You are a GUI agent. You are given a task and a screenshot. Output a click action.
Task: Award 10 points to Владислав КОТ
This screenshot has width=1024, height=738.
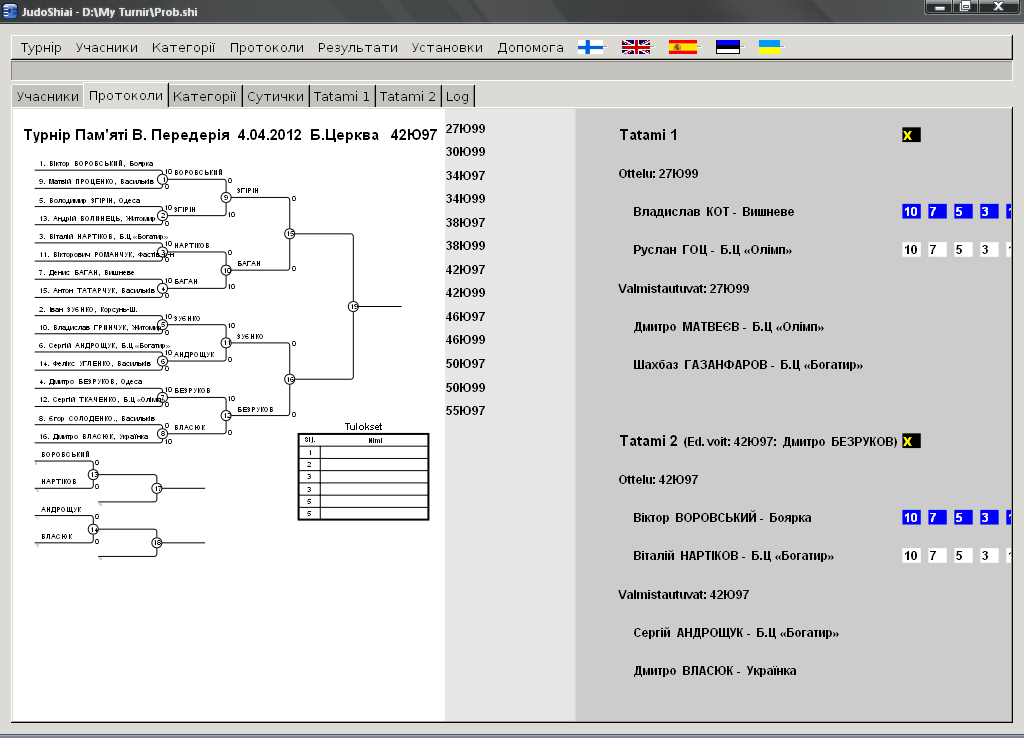[910, 212]
